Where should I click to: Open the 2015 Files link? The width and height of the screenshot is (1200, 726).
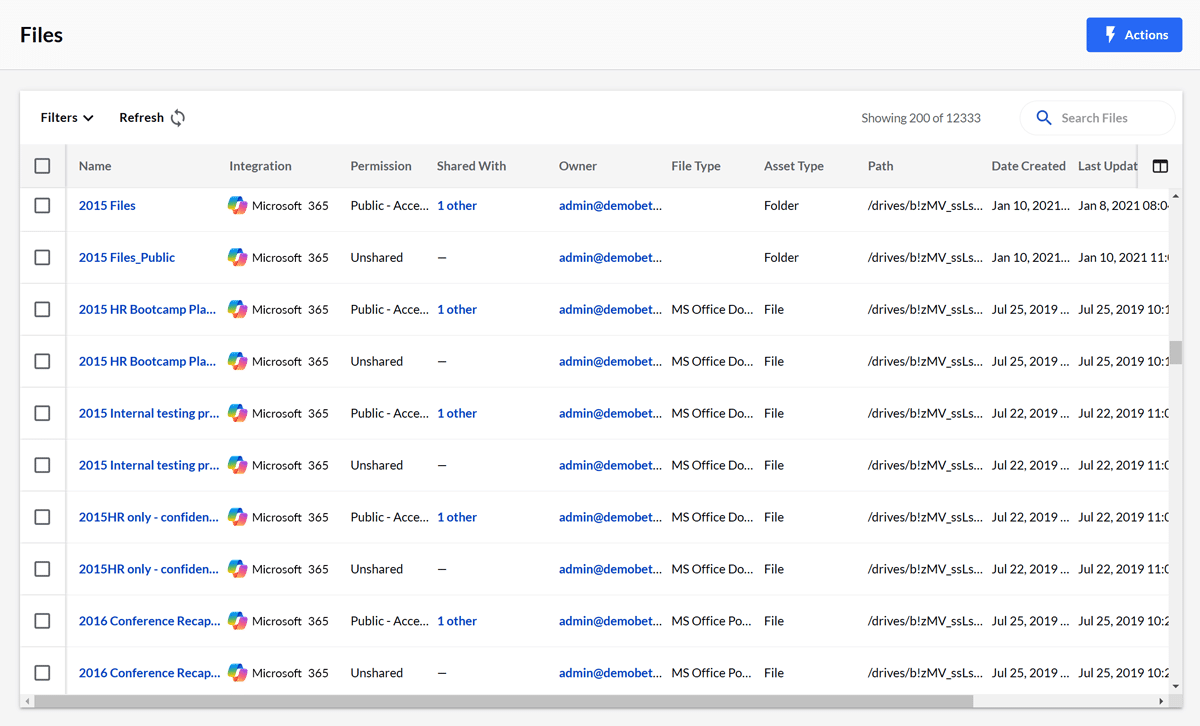point(107,205)
